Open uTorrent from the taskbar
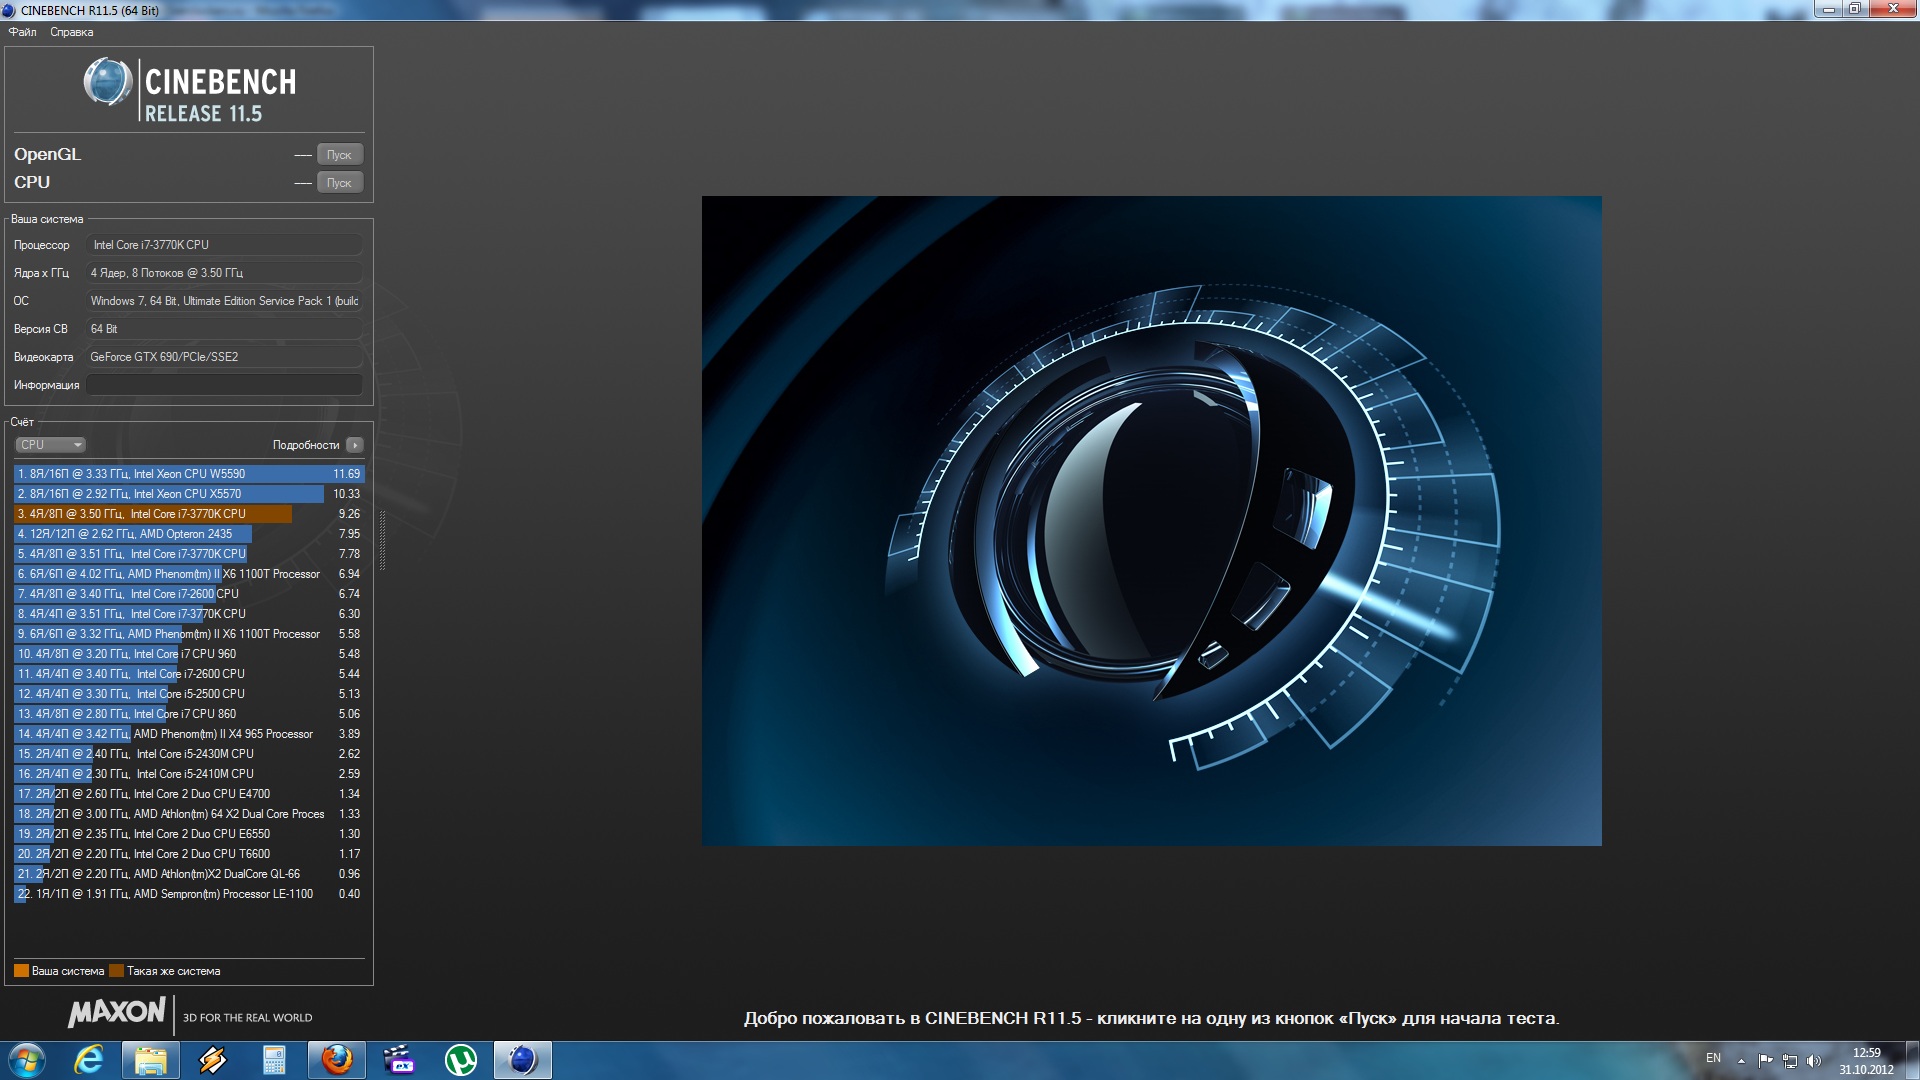 [x=460, y=1060]
